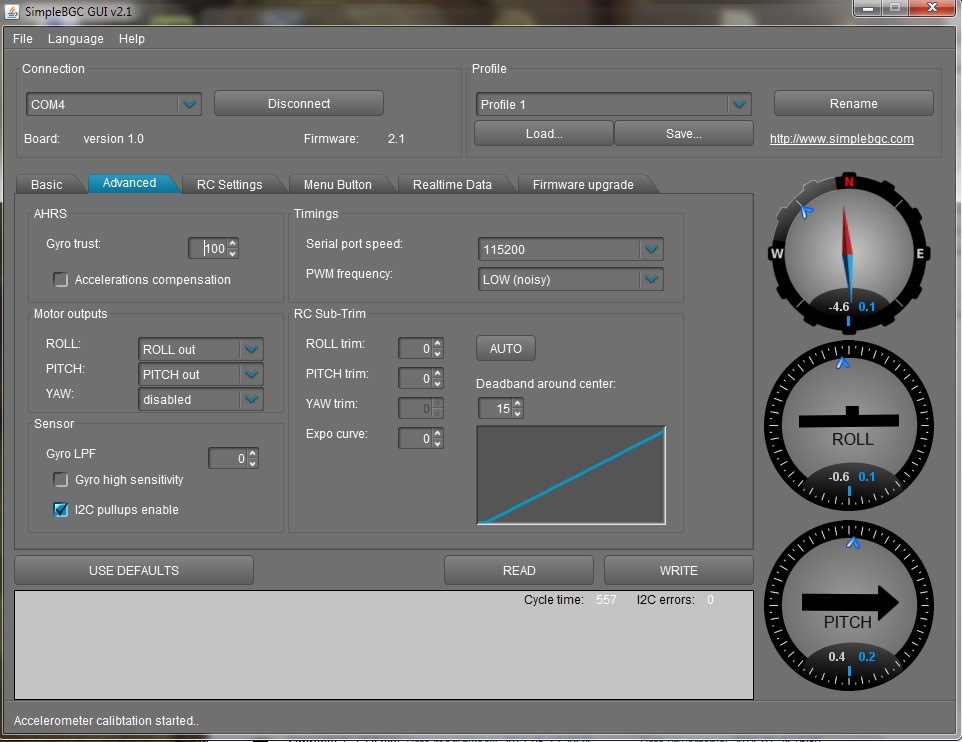
Task: Open the COM4 port dropdown
Action: 189,104
